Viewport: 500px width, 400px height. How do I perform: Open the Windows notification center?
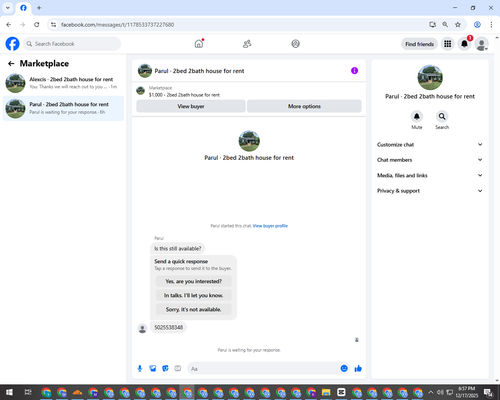pos(488,392)
